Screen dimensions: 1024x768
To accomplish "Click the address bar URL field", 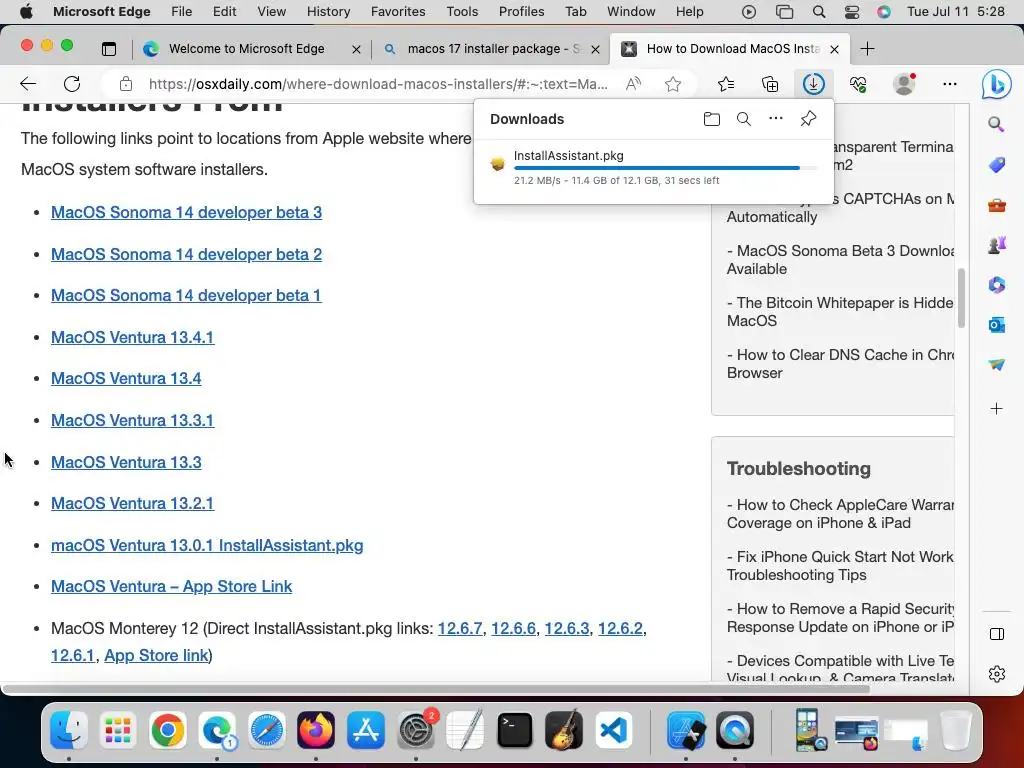I will (379, 84).
